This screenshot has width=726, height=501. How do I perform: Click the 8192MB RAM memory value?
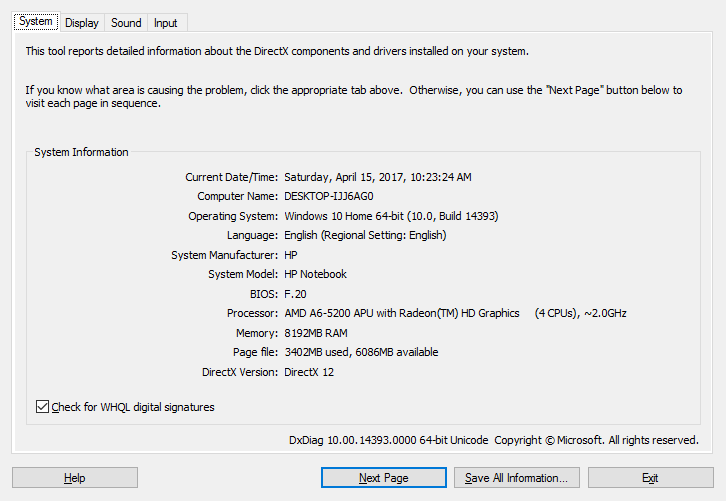[x=316, y=333]
